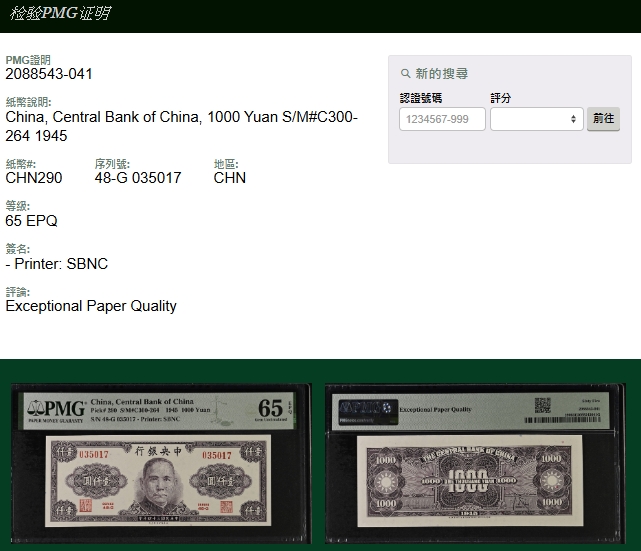This screenshot has width=641, height=551.
Task: Click the 新的搜尋 search panel heading
Action: point(442,74)
